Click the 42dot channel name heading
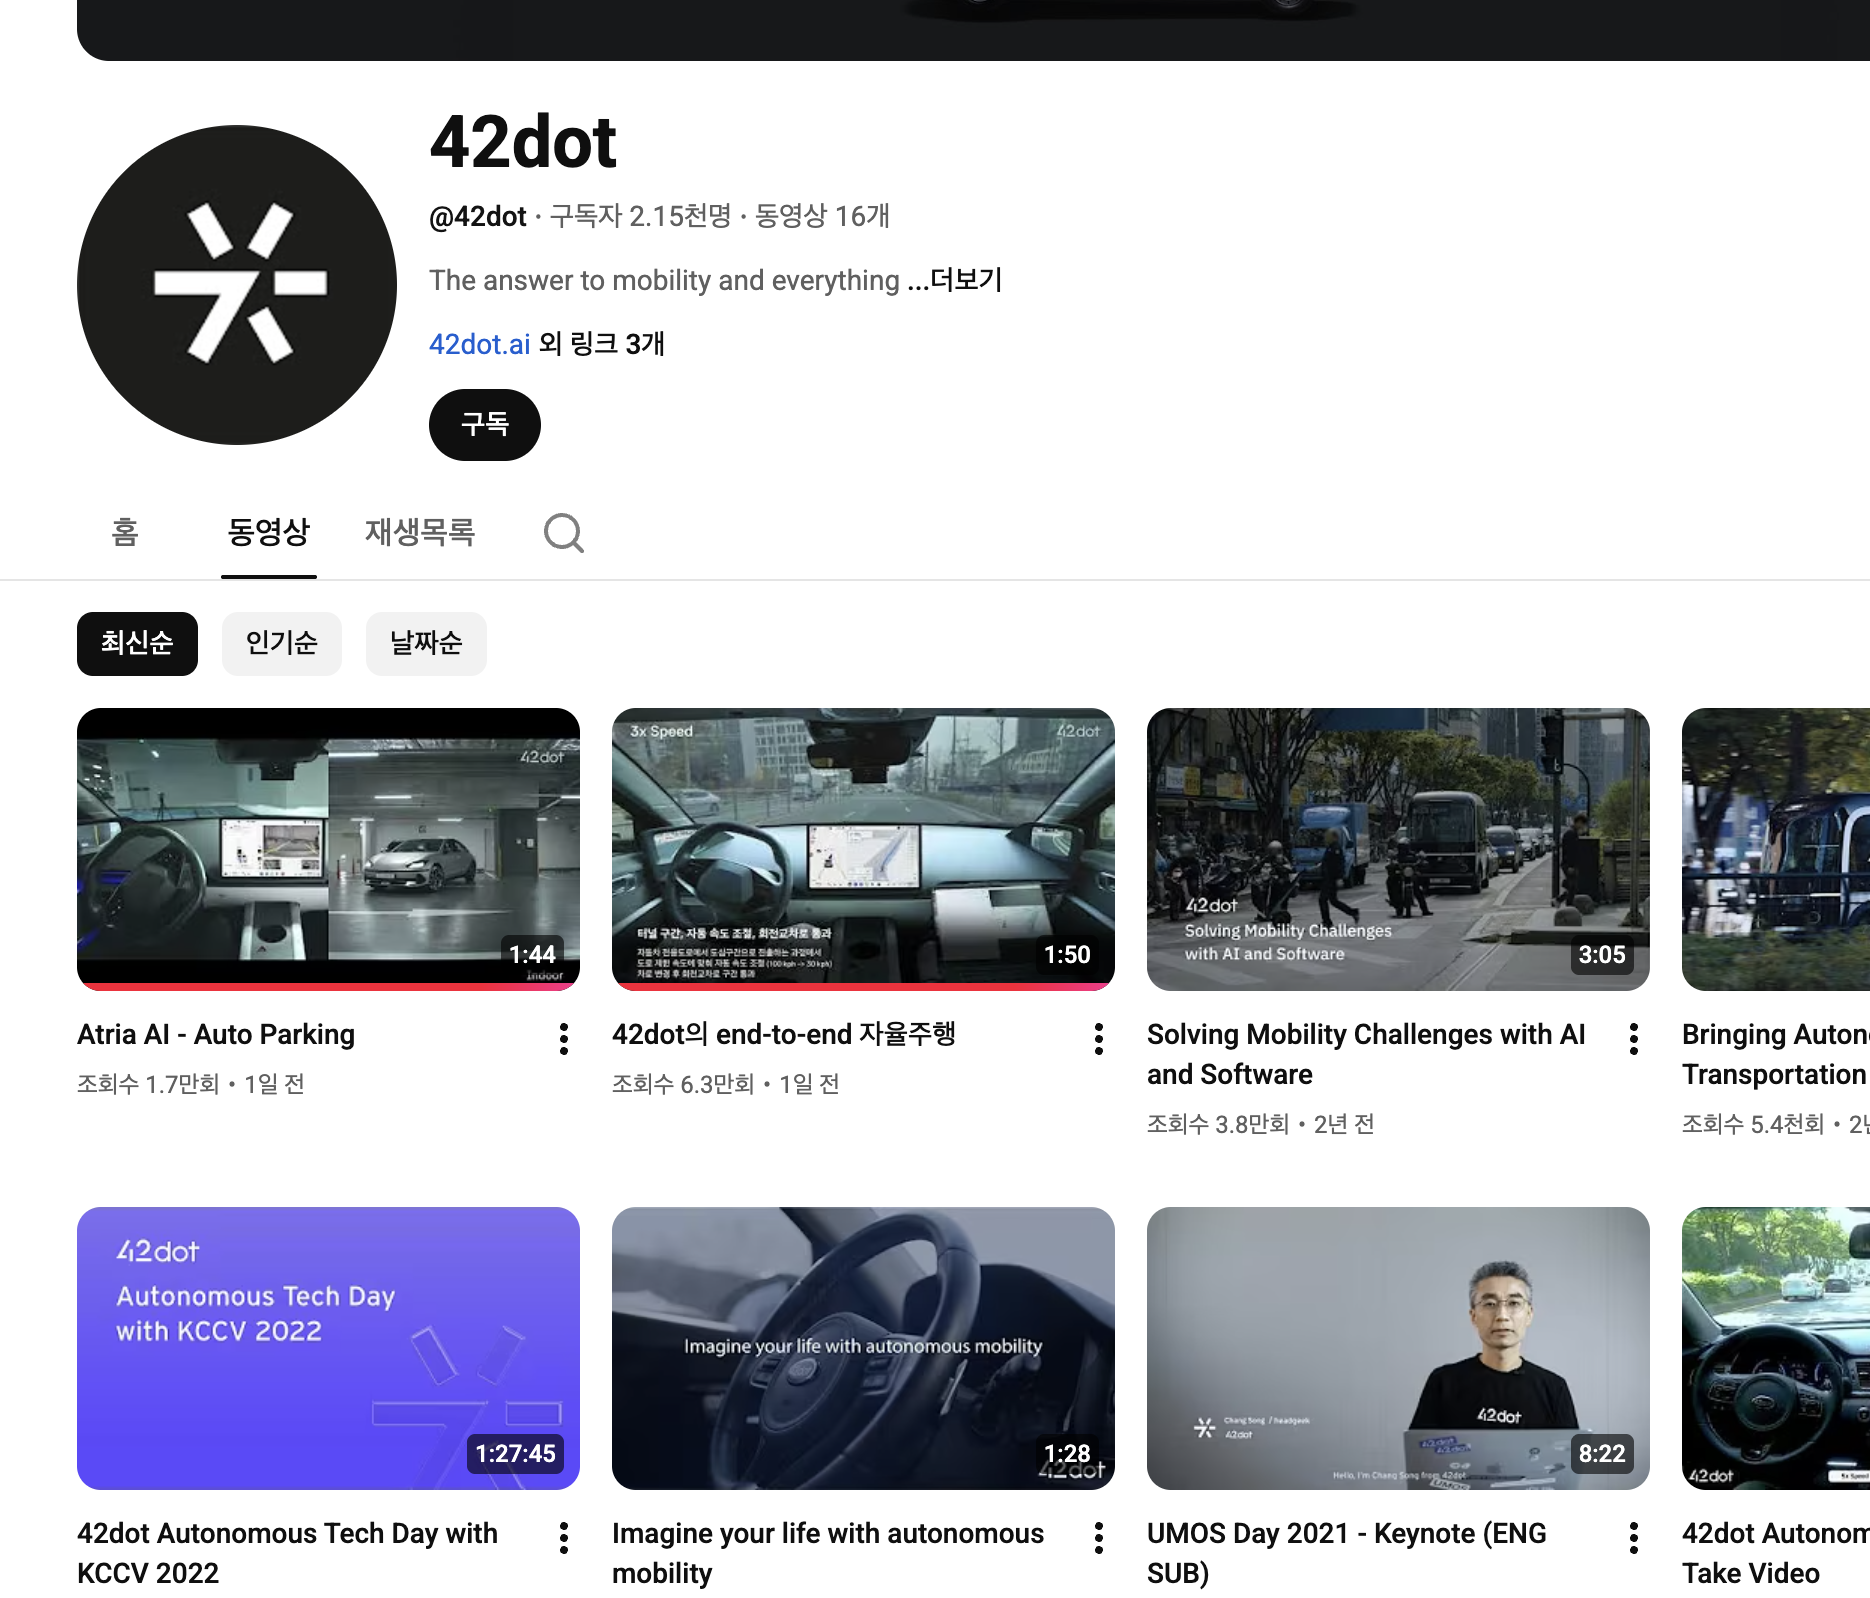 (523, 142)
